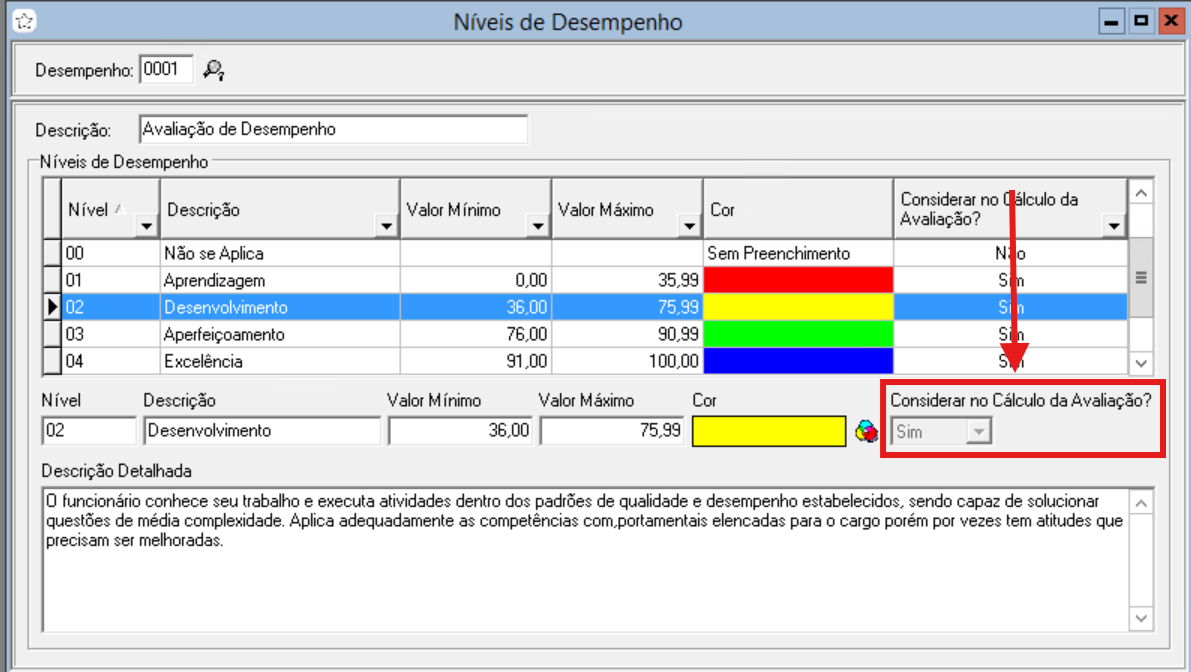Open the Valor Mínimo column filter dropdown
The width and height of the screenshot is (1191, 672).
click(539, 227)
